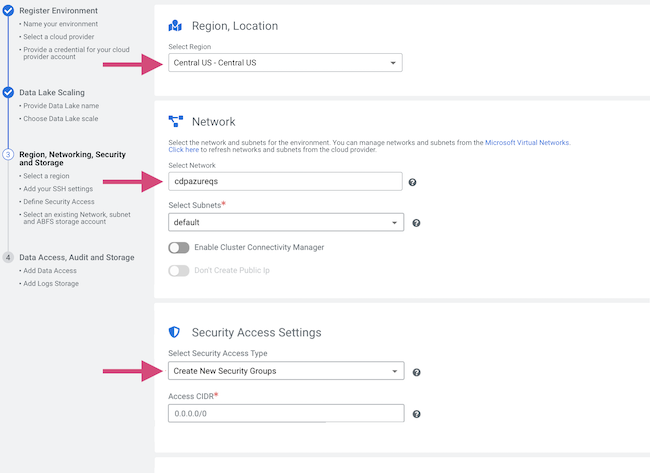
Task: Click help icon beside Access CIDR field
Action: tap(416, 414)
